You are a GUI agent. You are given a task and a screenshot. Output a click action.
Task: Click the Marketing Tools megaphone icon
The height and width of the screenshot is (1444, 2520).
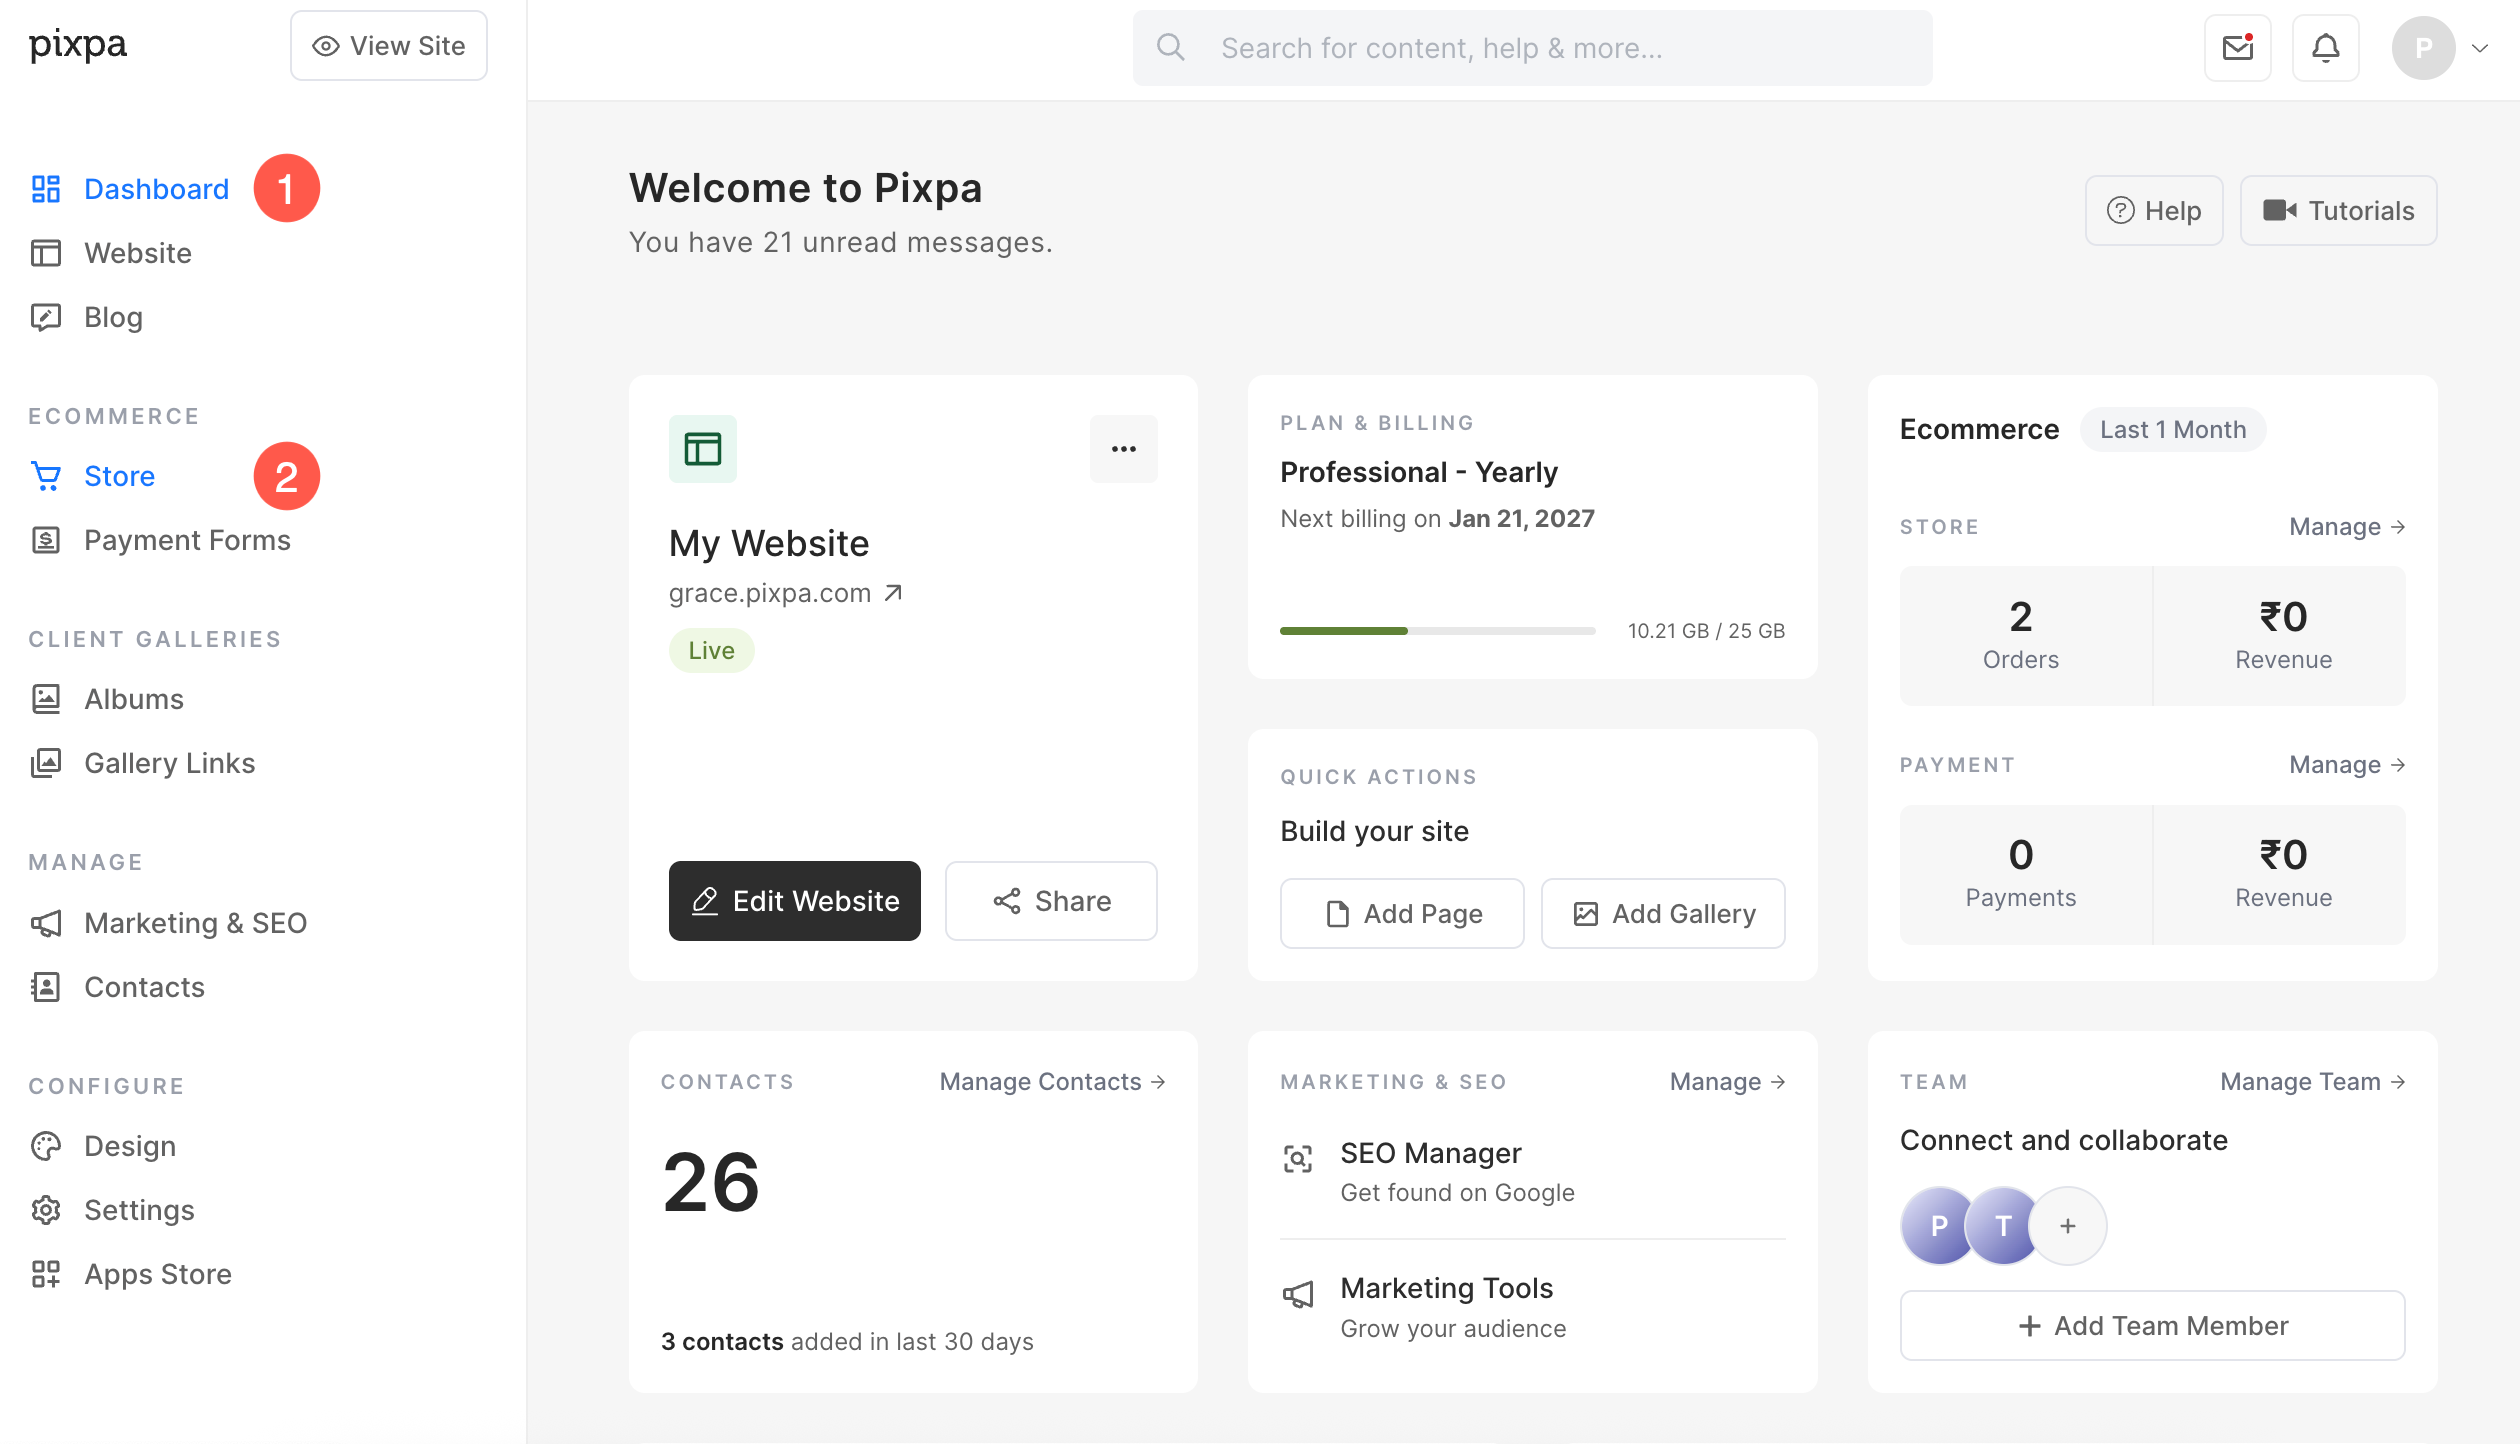click(x=1298, y=1295)
